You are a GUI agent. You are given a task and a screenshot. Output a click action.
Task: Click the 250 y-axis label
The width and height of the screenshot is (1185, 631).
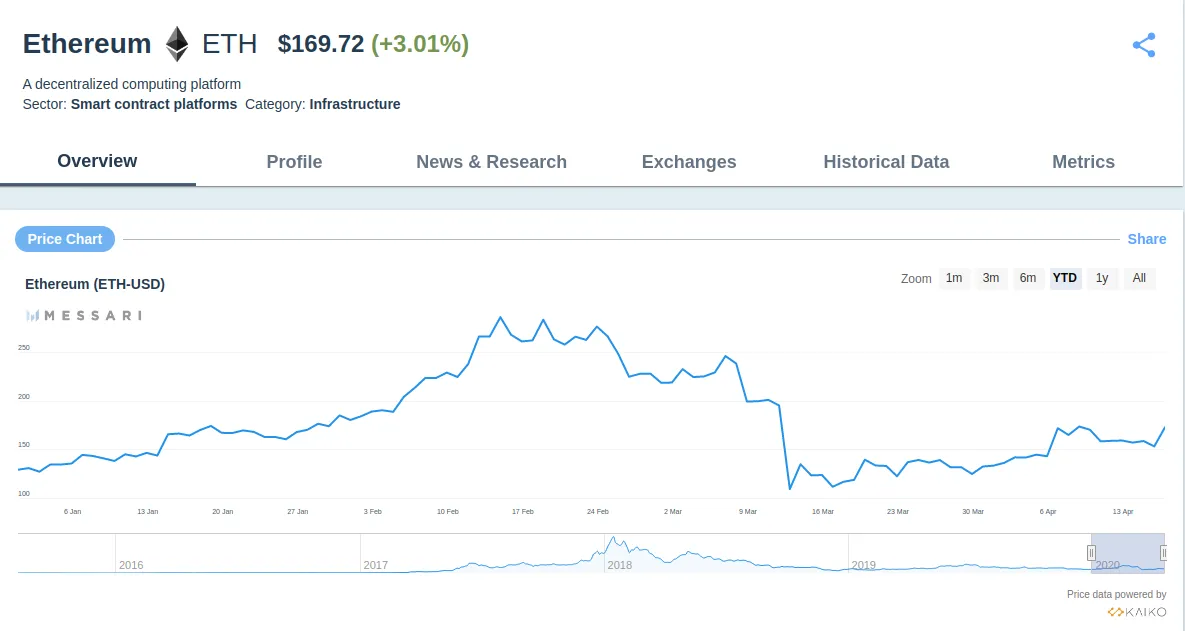[x=24, y=348]
